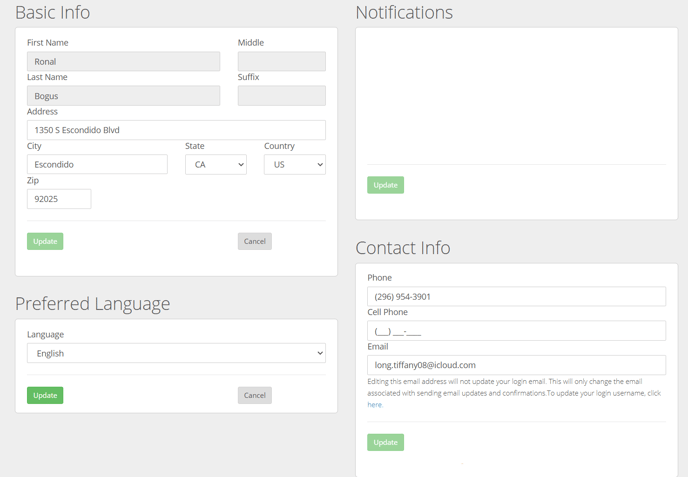Click Update in the Contact Info panel
Viewport: 688px width, 477px height.
[385, 442]
